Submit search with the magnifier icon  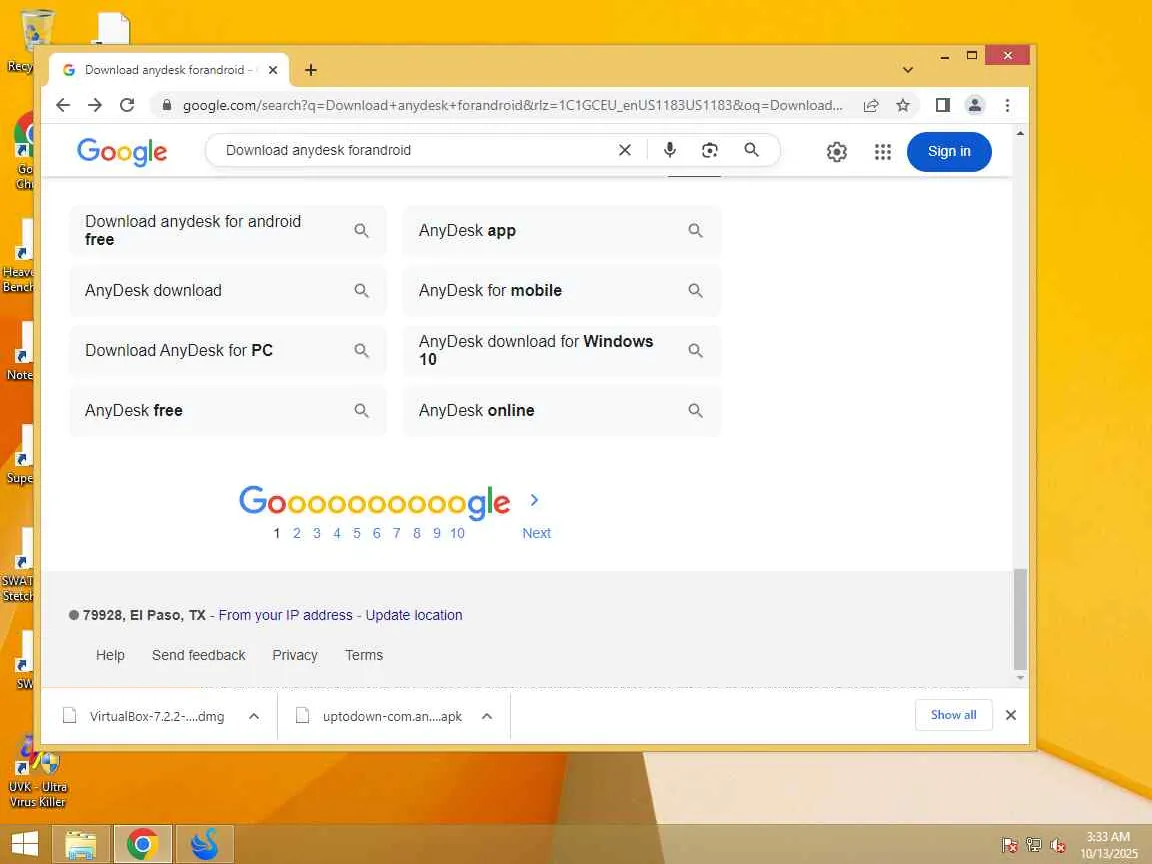[x=751, y=150]
